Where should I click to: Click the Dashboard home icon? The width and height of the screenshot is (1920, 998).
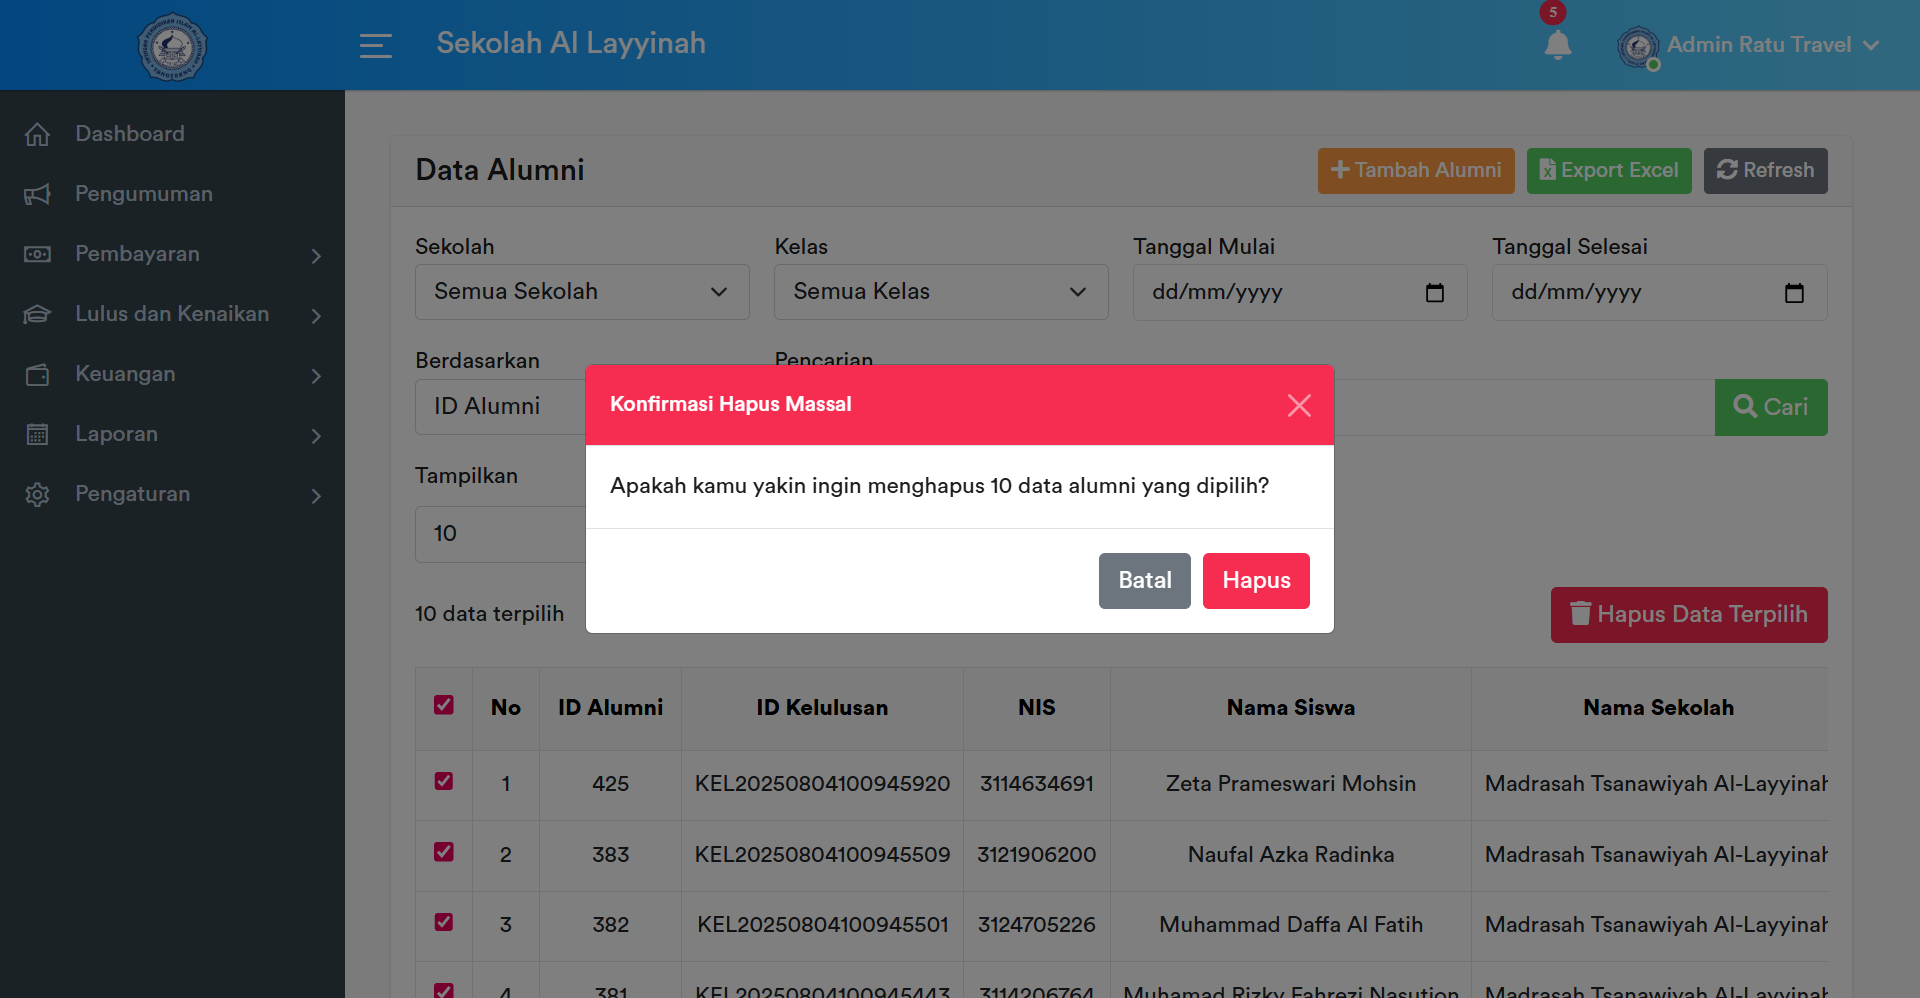pyautogui.click(x=37, y=134)
